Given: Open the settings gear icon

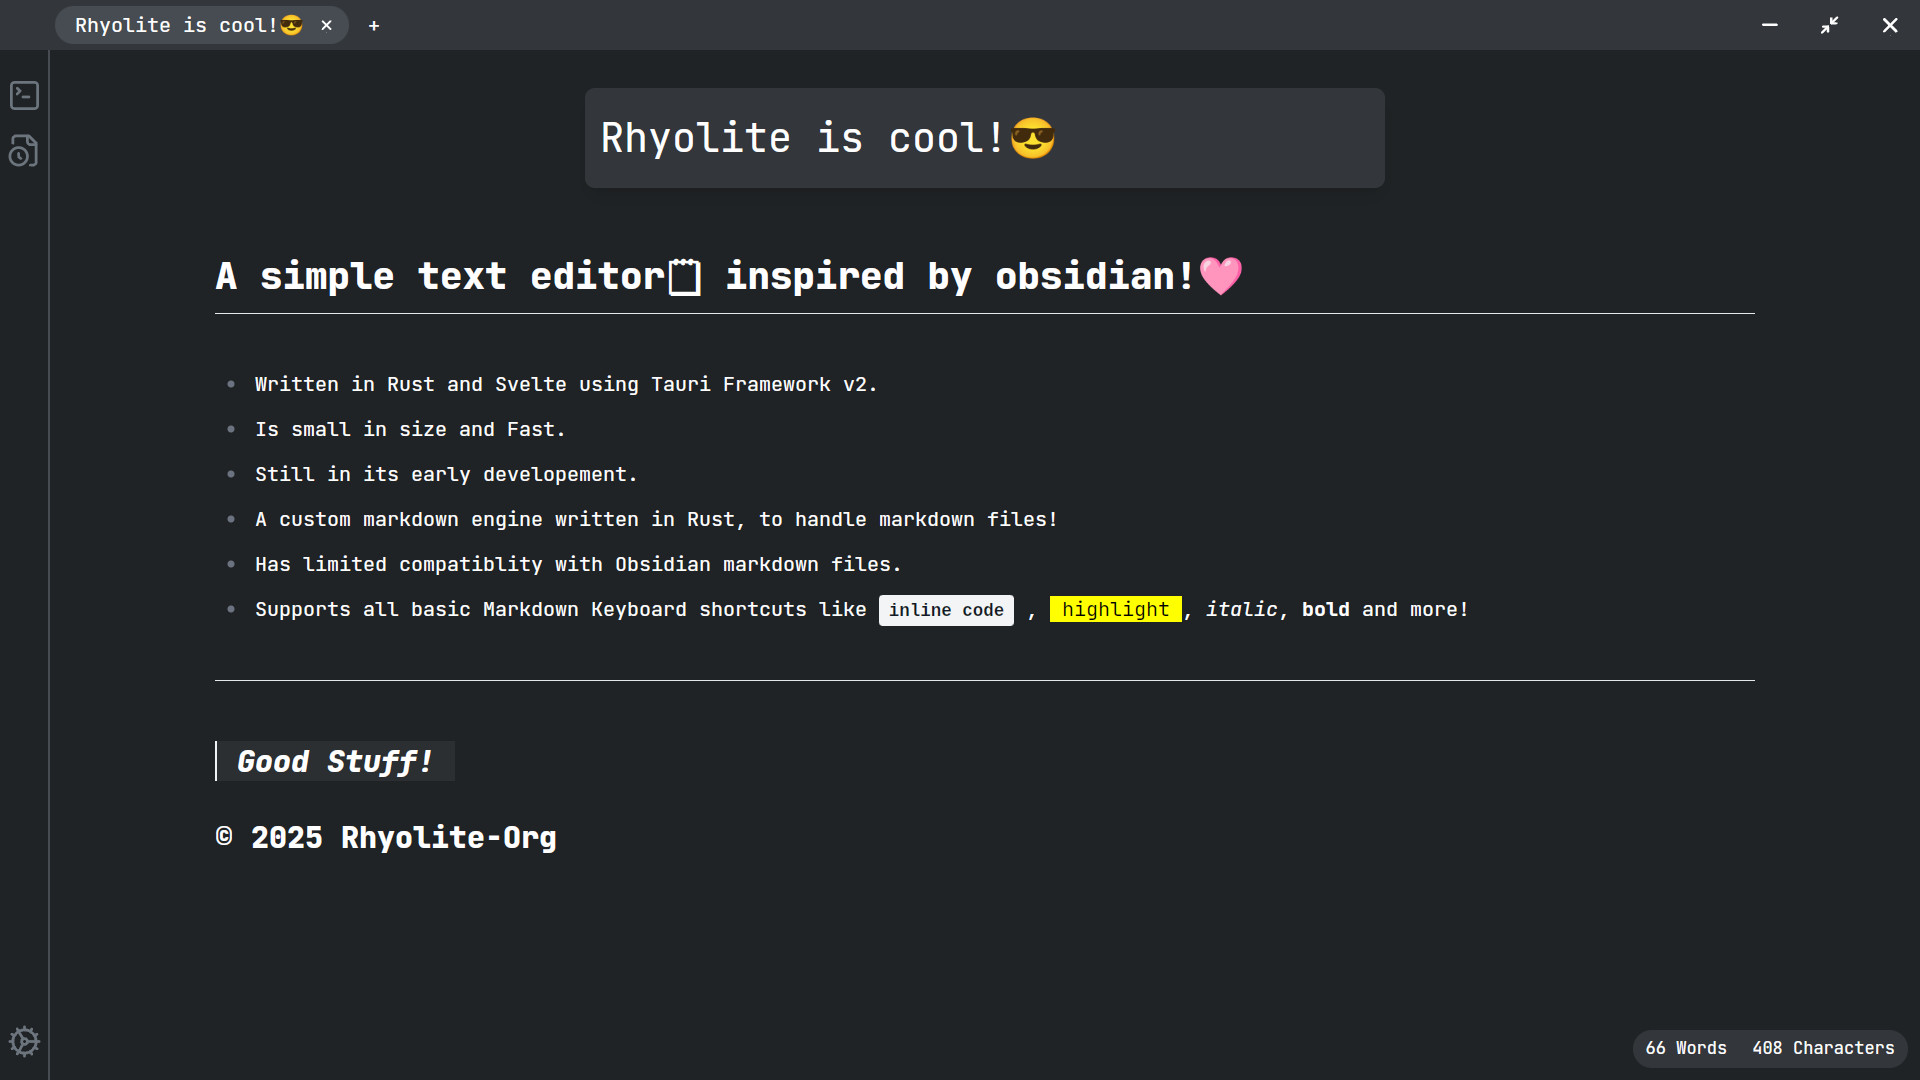Looking at the screenshot, I should pos(24,1042).
